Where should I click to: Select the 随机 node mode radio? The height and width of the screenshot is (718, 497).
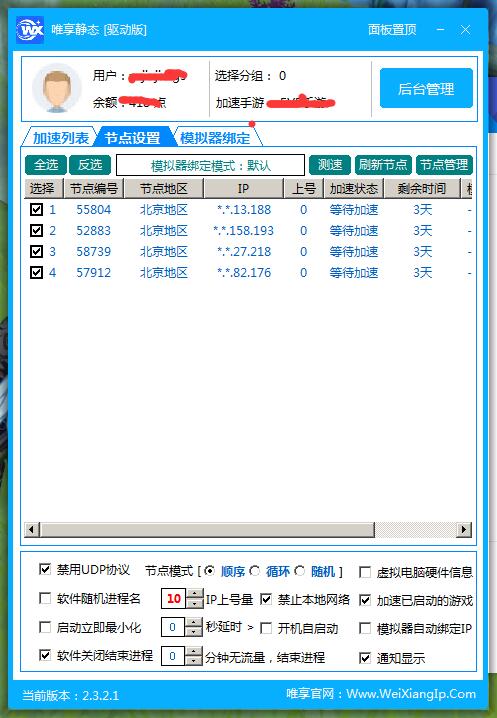pyautogui.click(x=300, y=571)
